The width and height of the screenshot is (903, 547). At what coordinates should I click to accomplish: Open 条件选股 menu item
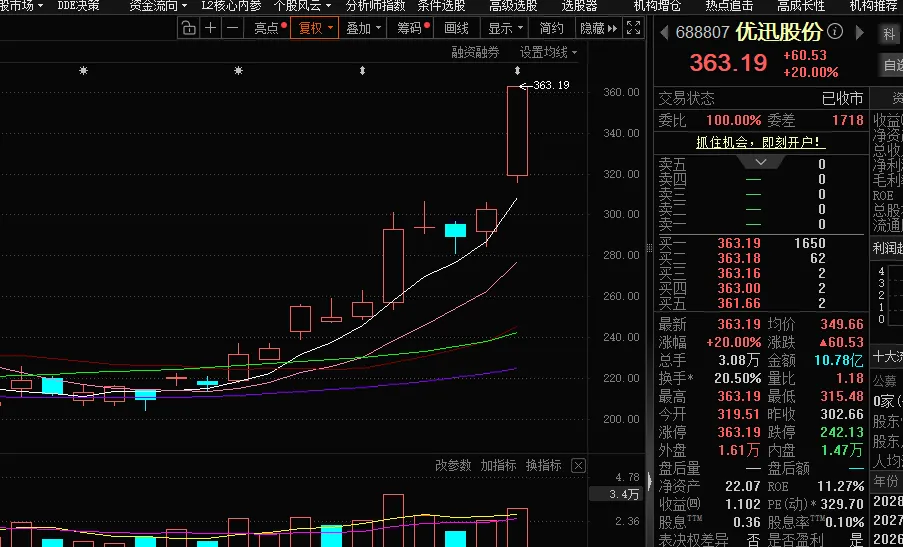tap(441, 6)
